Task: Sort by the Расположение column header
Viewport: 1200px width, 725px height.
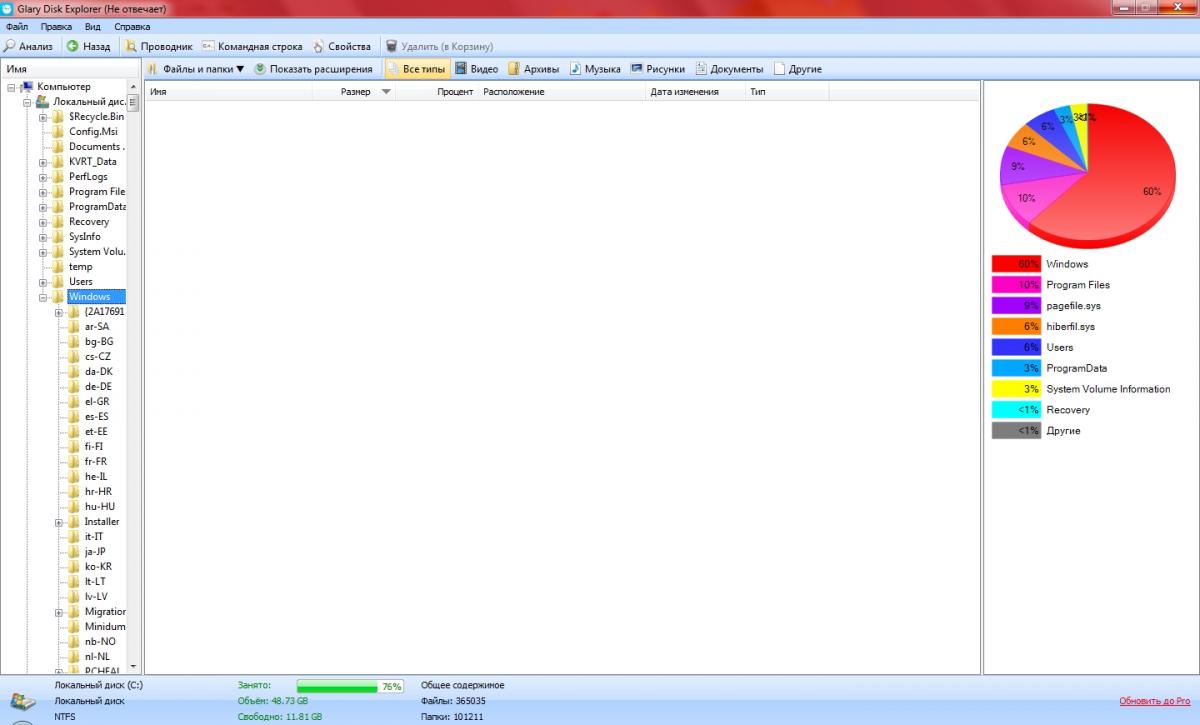Action: point(562,92)
